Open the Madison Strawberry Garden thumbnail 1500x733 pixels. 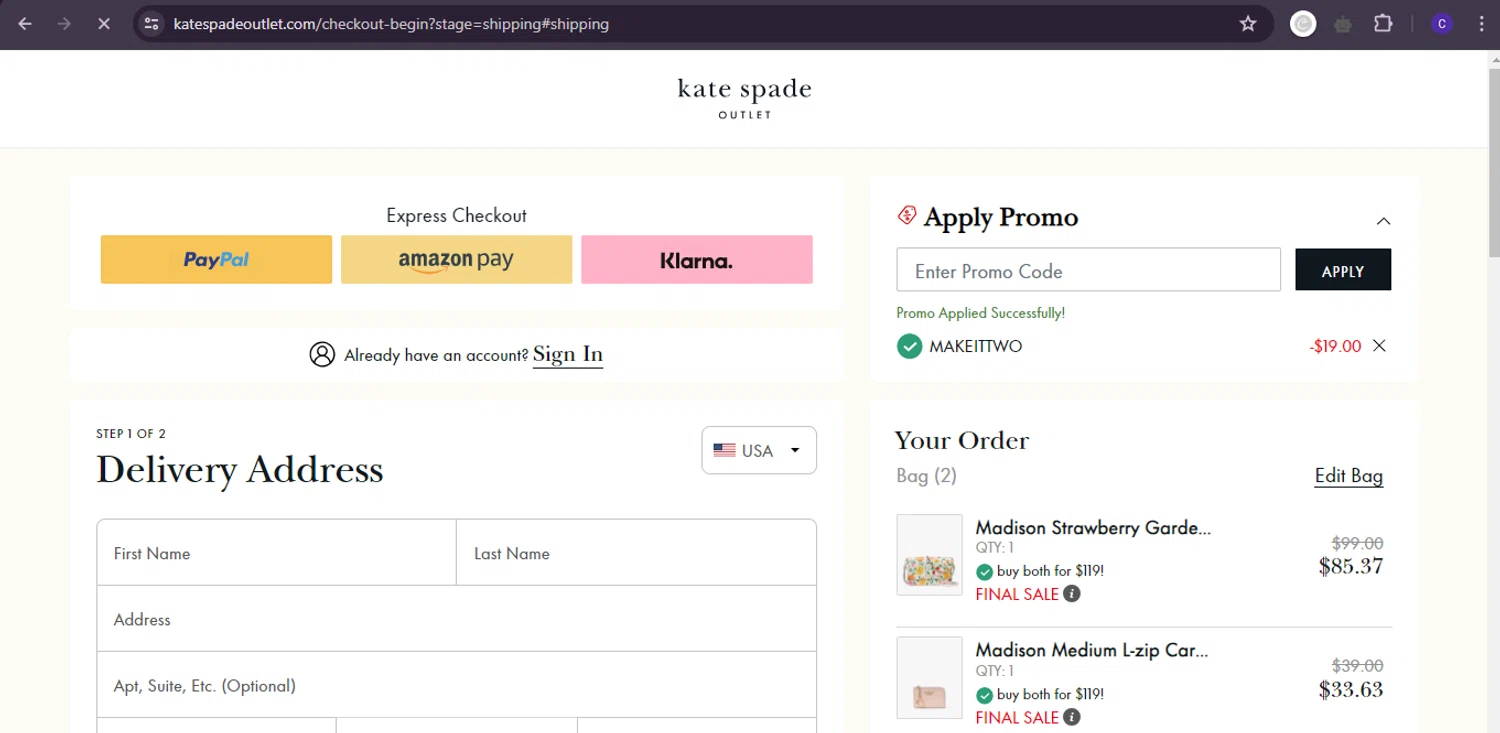pos(930,555)
